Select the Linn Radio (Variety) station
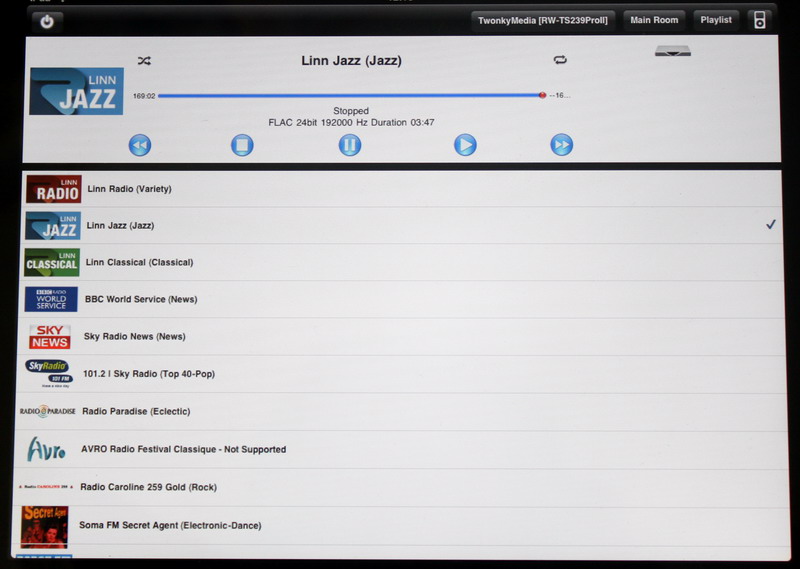Screen dimensions: 800x569 click(129, 189)
